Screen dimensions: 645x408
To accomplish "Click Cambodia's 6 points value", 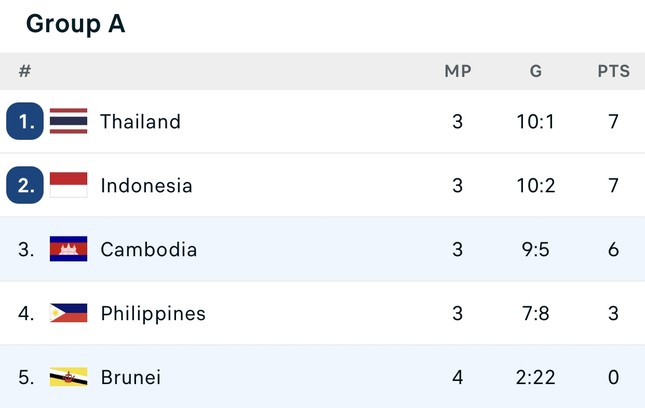I will pyautogui.click(x=613, y=250).
